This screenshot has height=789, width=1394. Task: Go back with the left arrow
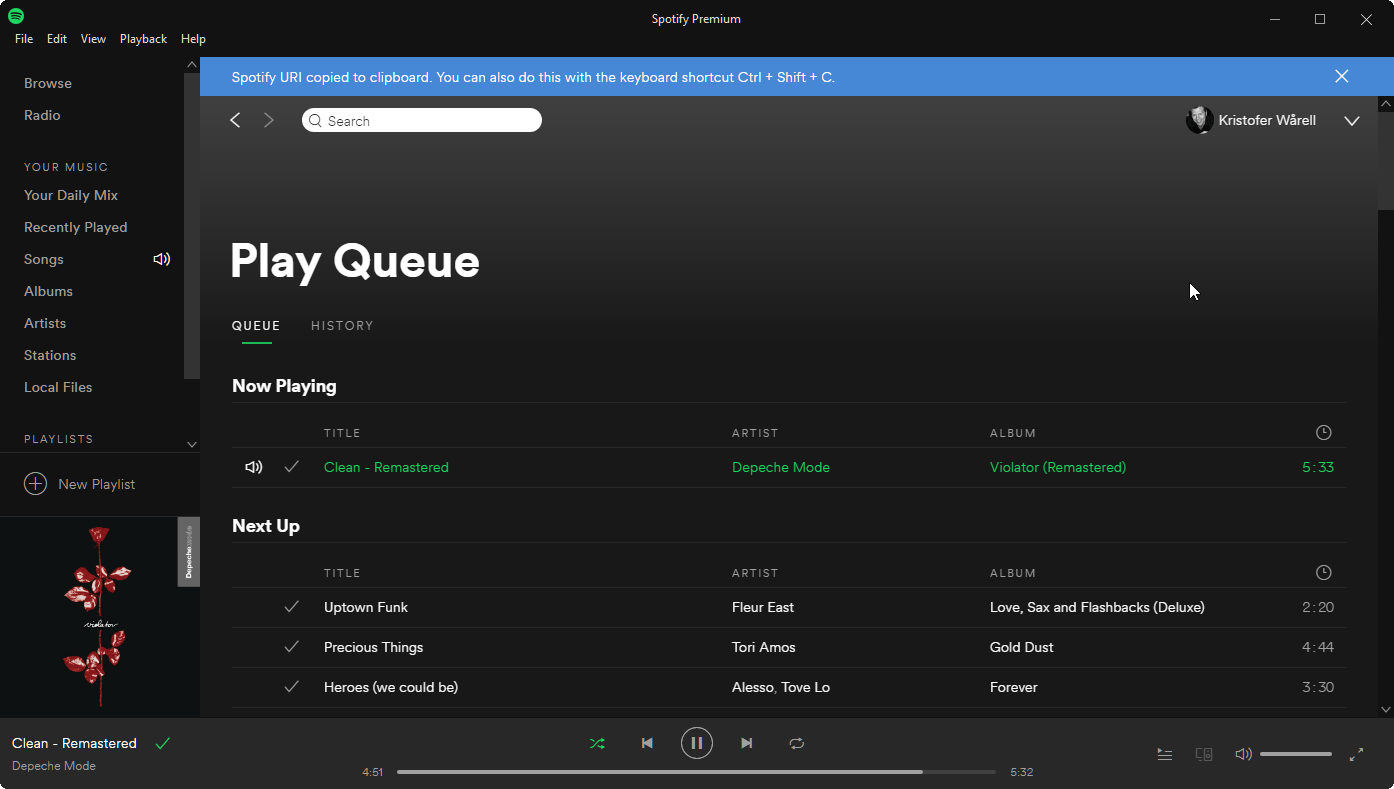pyautogui.click(x=236, y=120)
